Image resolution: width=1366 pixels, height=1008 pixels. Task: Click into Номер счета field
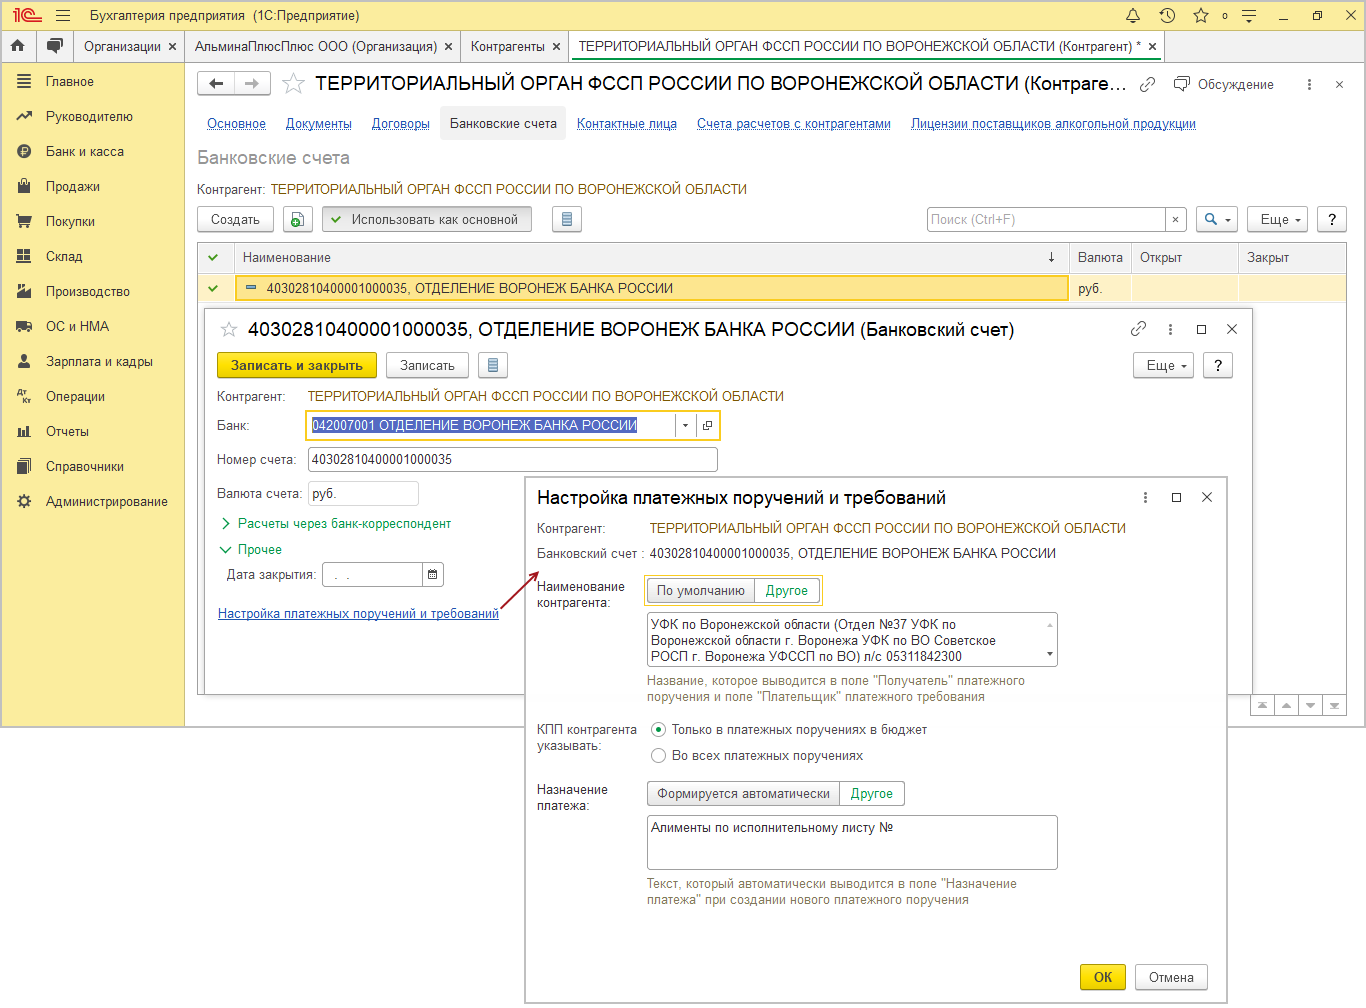[x=512, y=460]
